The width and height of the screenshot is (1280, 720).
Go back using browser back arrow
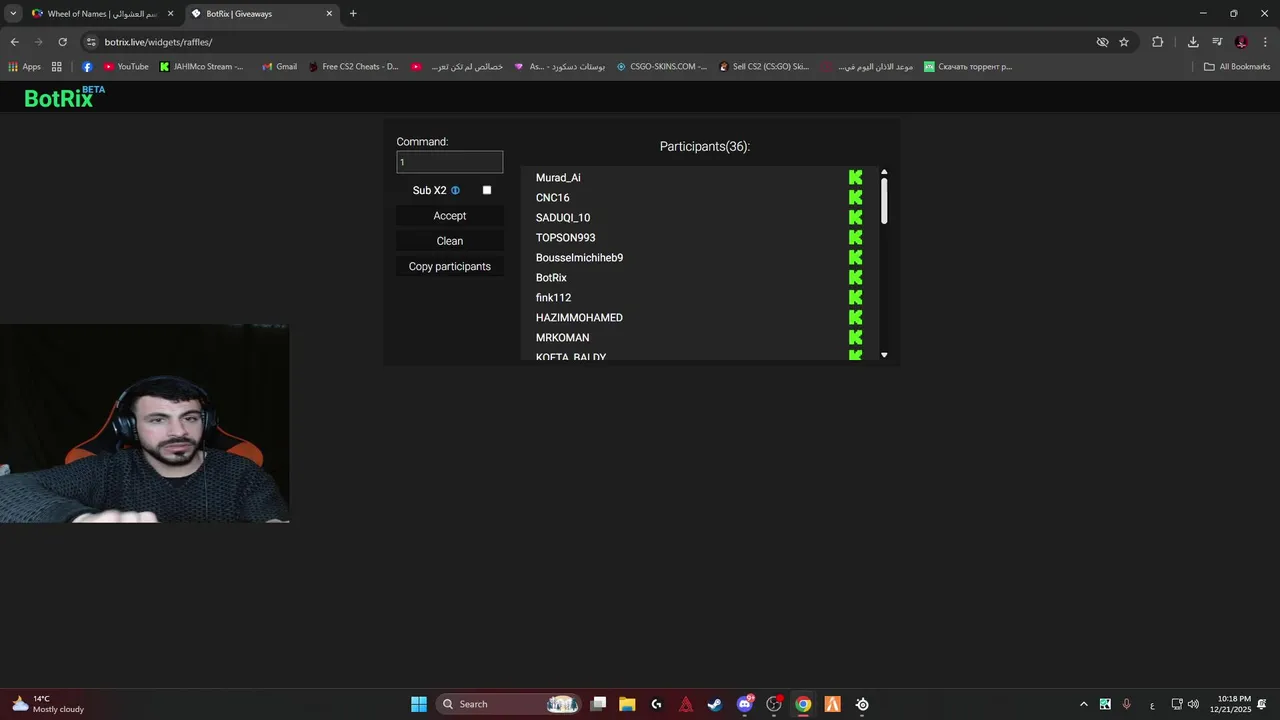(14, 42)
